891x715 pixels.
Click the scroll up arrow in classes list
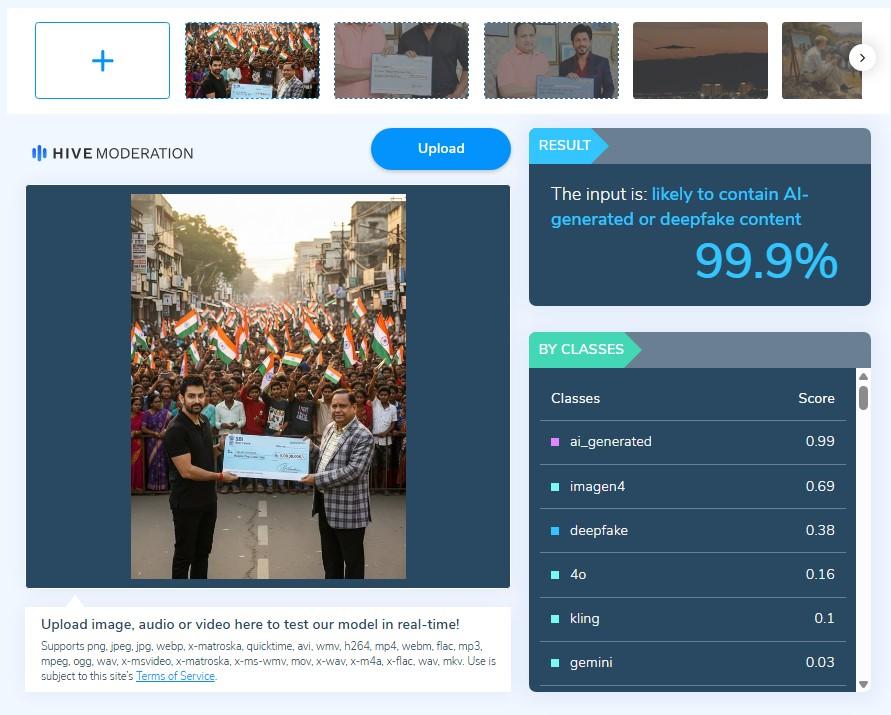[x=863, y=376]
